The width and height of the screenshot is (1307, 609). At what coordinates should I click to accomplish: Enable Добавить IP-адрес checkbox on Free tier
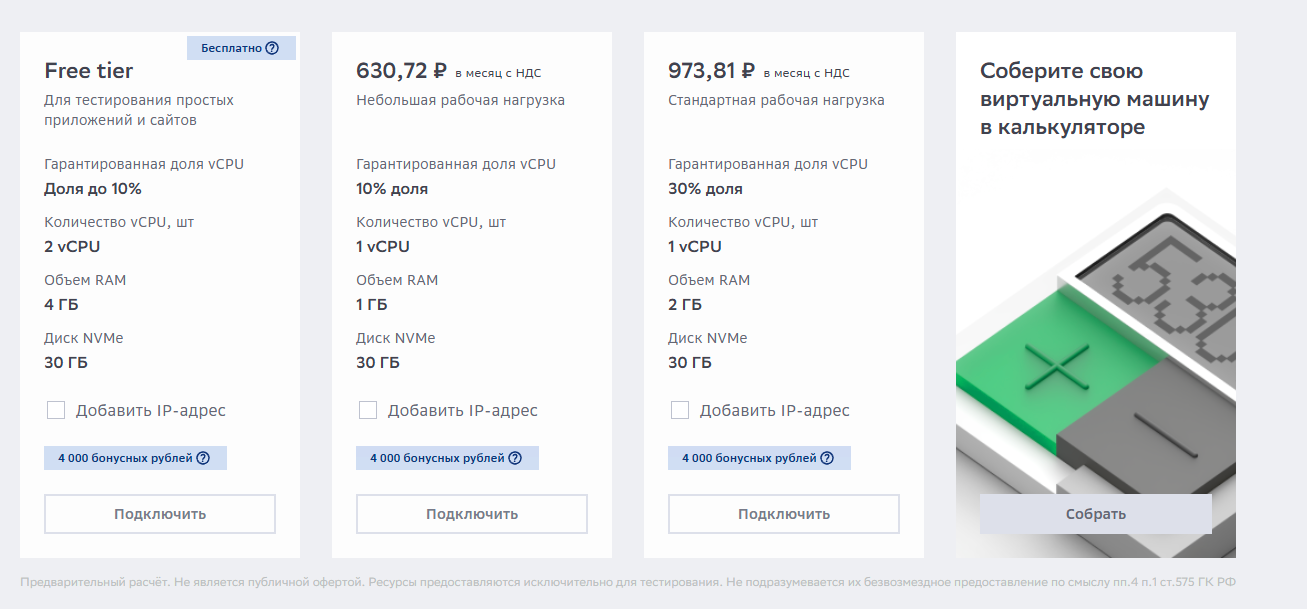pos(56,410)
